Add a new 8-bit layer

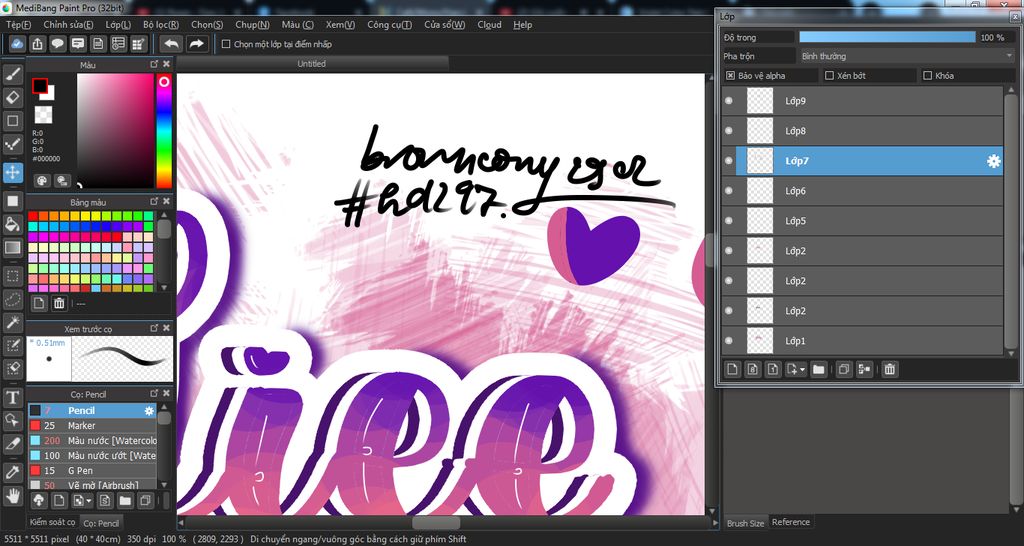(753, 369)
